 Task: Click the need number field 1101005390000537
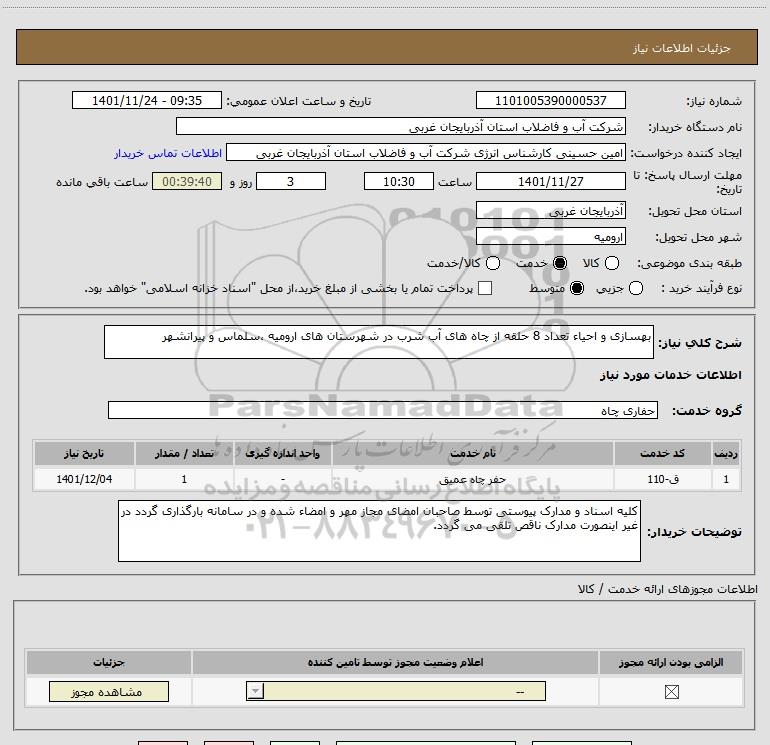(550, 100)
